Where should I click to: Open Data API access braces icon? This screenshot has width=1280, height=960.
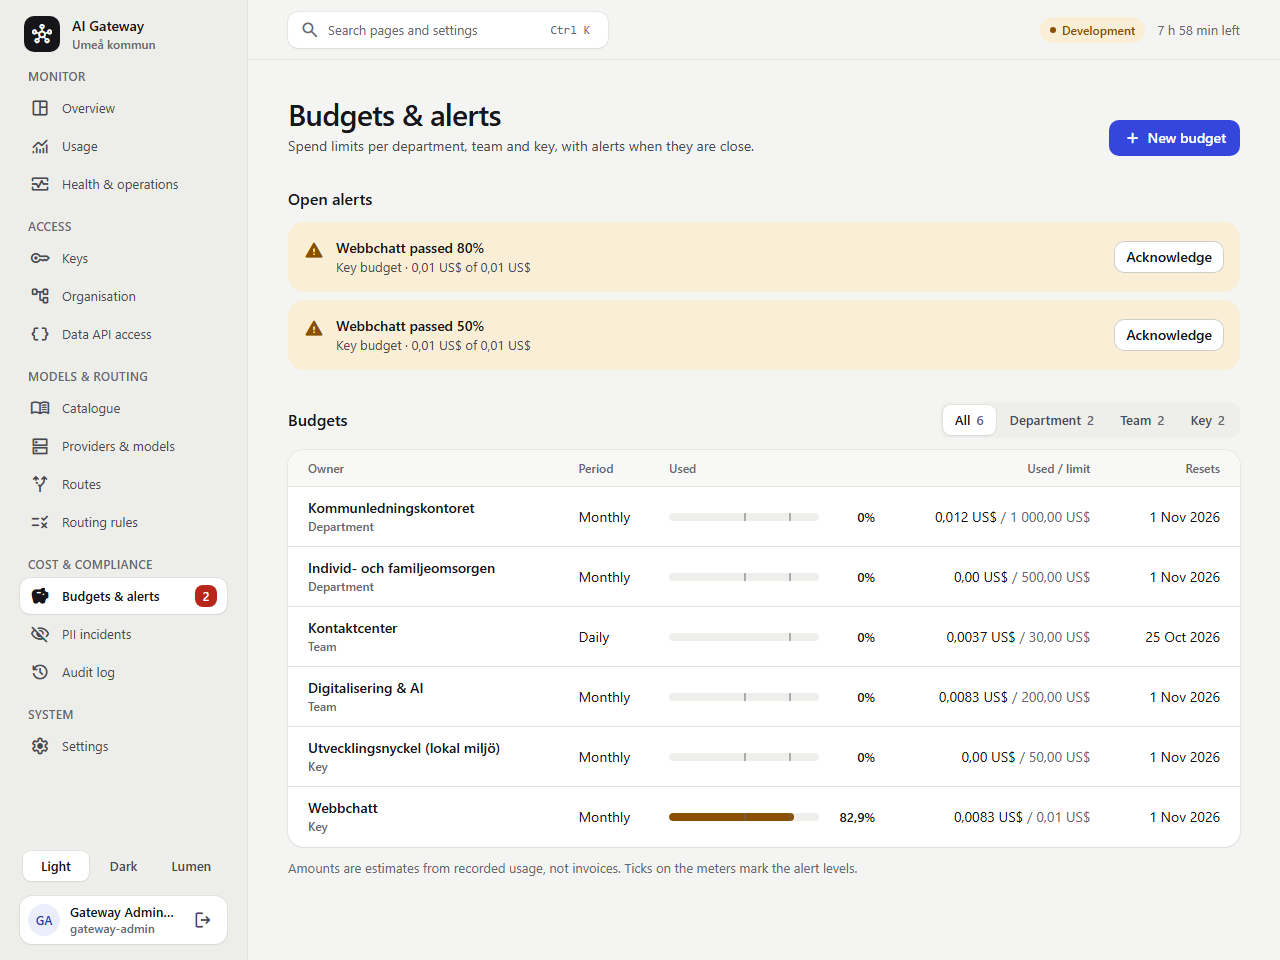[x=40, y=334]
